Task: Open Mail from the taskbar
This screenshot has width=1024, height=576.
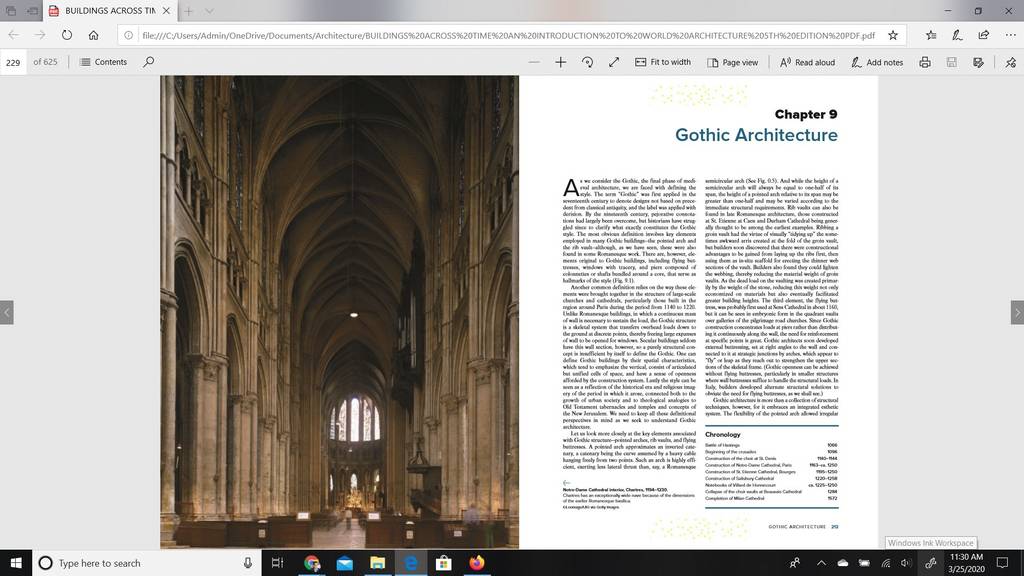Action: tap(345, 563)
